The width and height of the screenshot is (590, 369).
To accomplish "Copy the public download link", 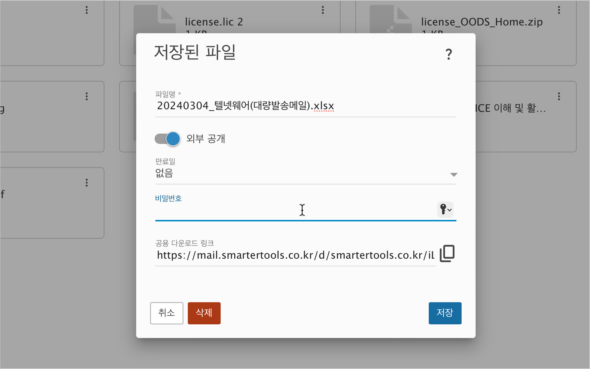I will 447,254.
